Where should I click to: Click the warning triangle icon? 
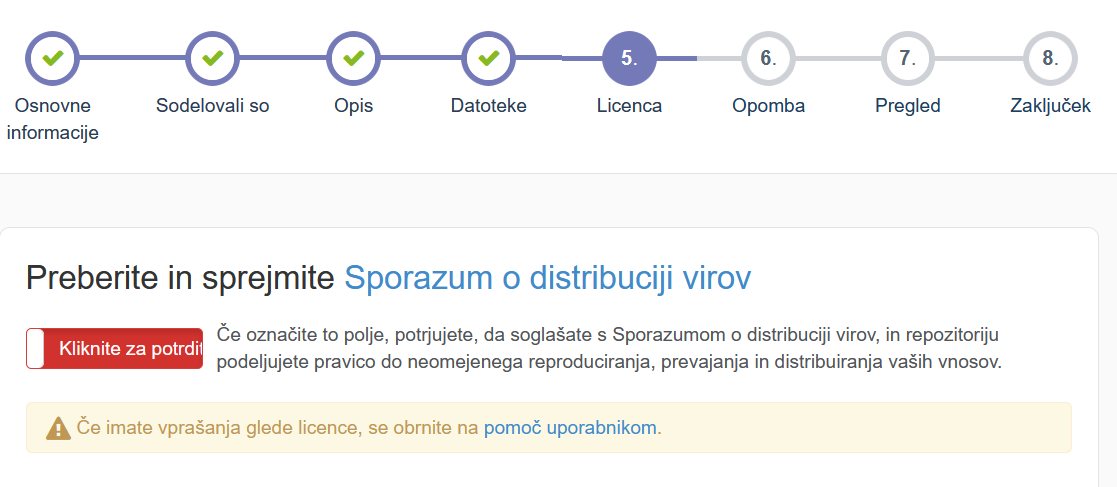point(59,429)
